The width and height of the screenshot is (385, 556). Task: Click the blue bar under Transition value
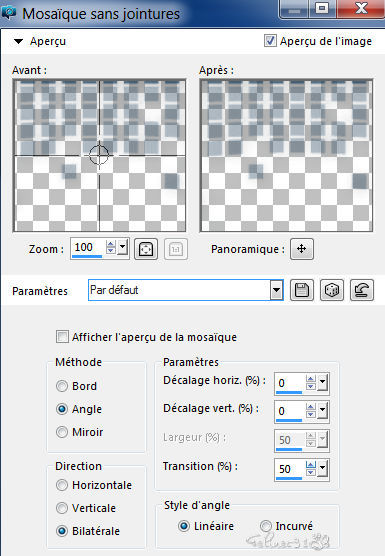(x=289, y=478)
